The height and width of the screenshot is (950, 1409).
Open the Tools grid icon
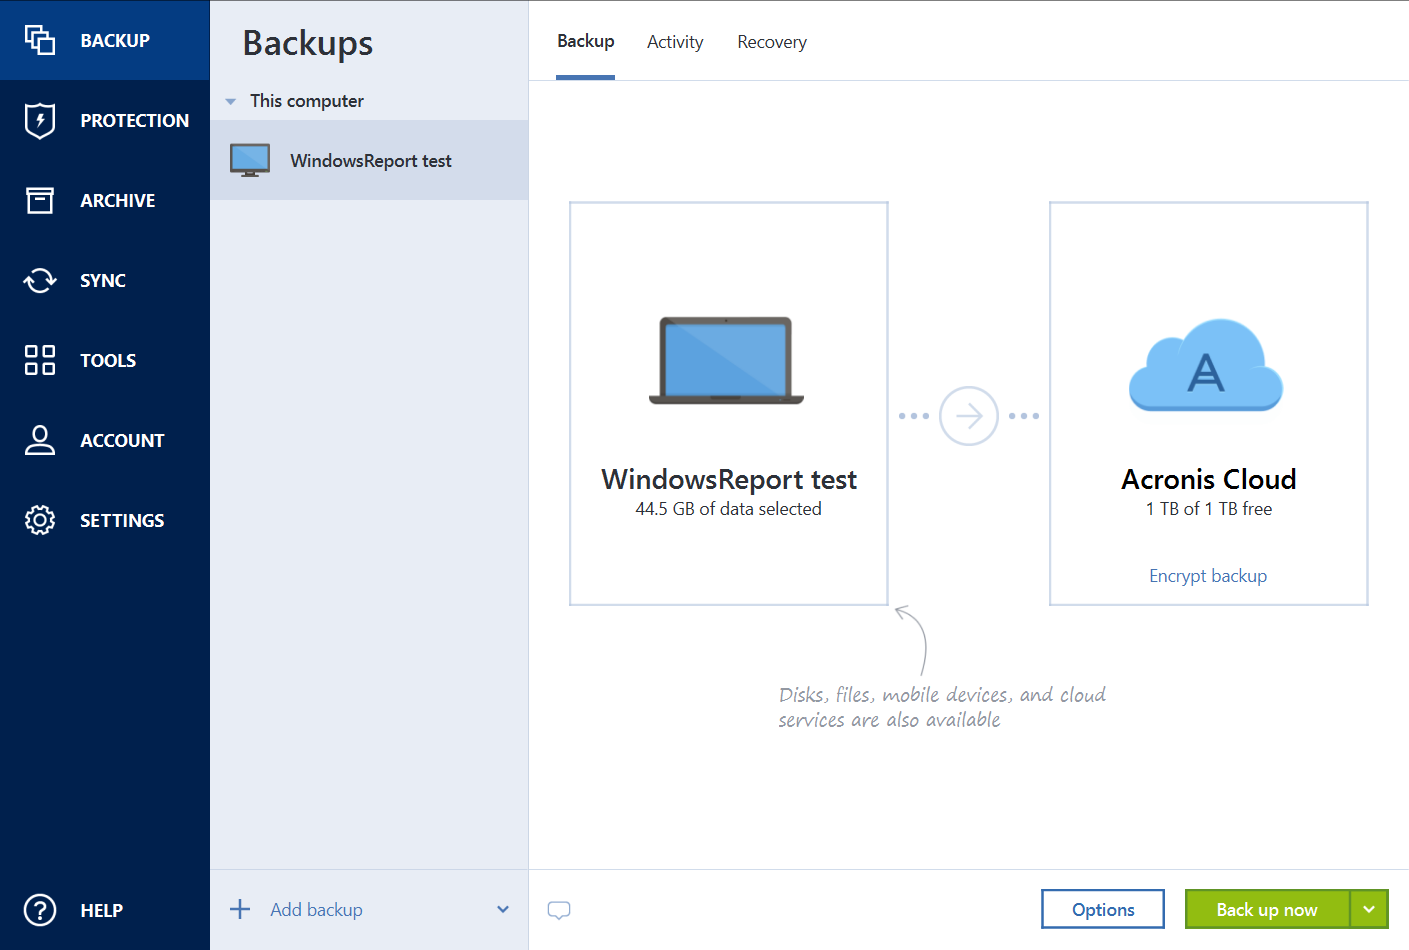[x=40, y=360]
